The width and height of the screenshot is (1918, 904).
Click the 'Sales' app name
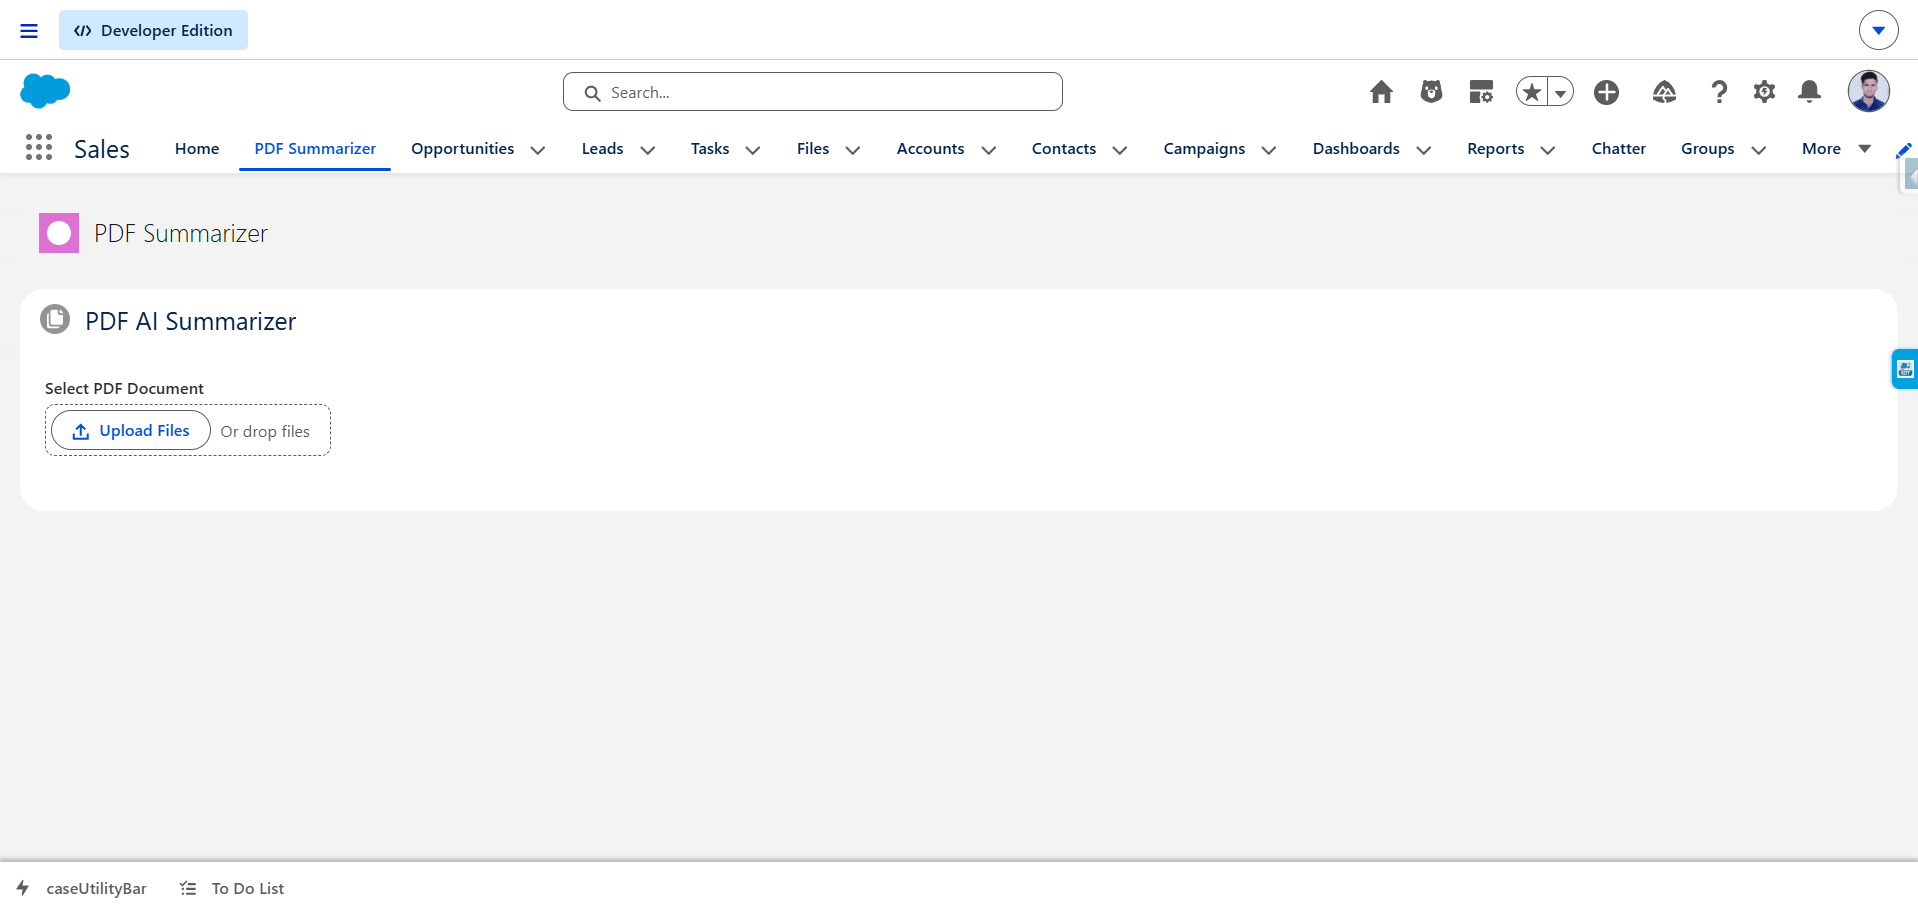[102, 149]
